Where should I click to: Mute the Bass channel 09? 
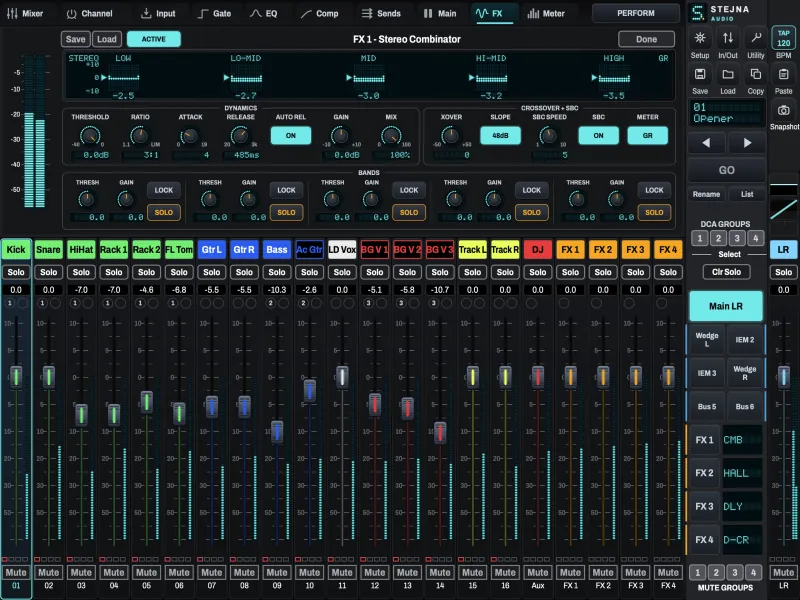pos(277,572)
